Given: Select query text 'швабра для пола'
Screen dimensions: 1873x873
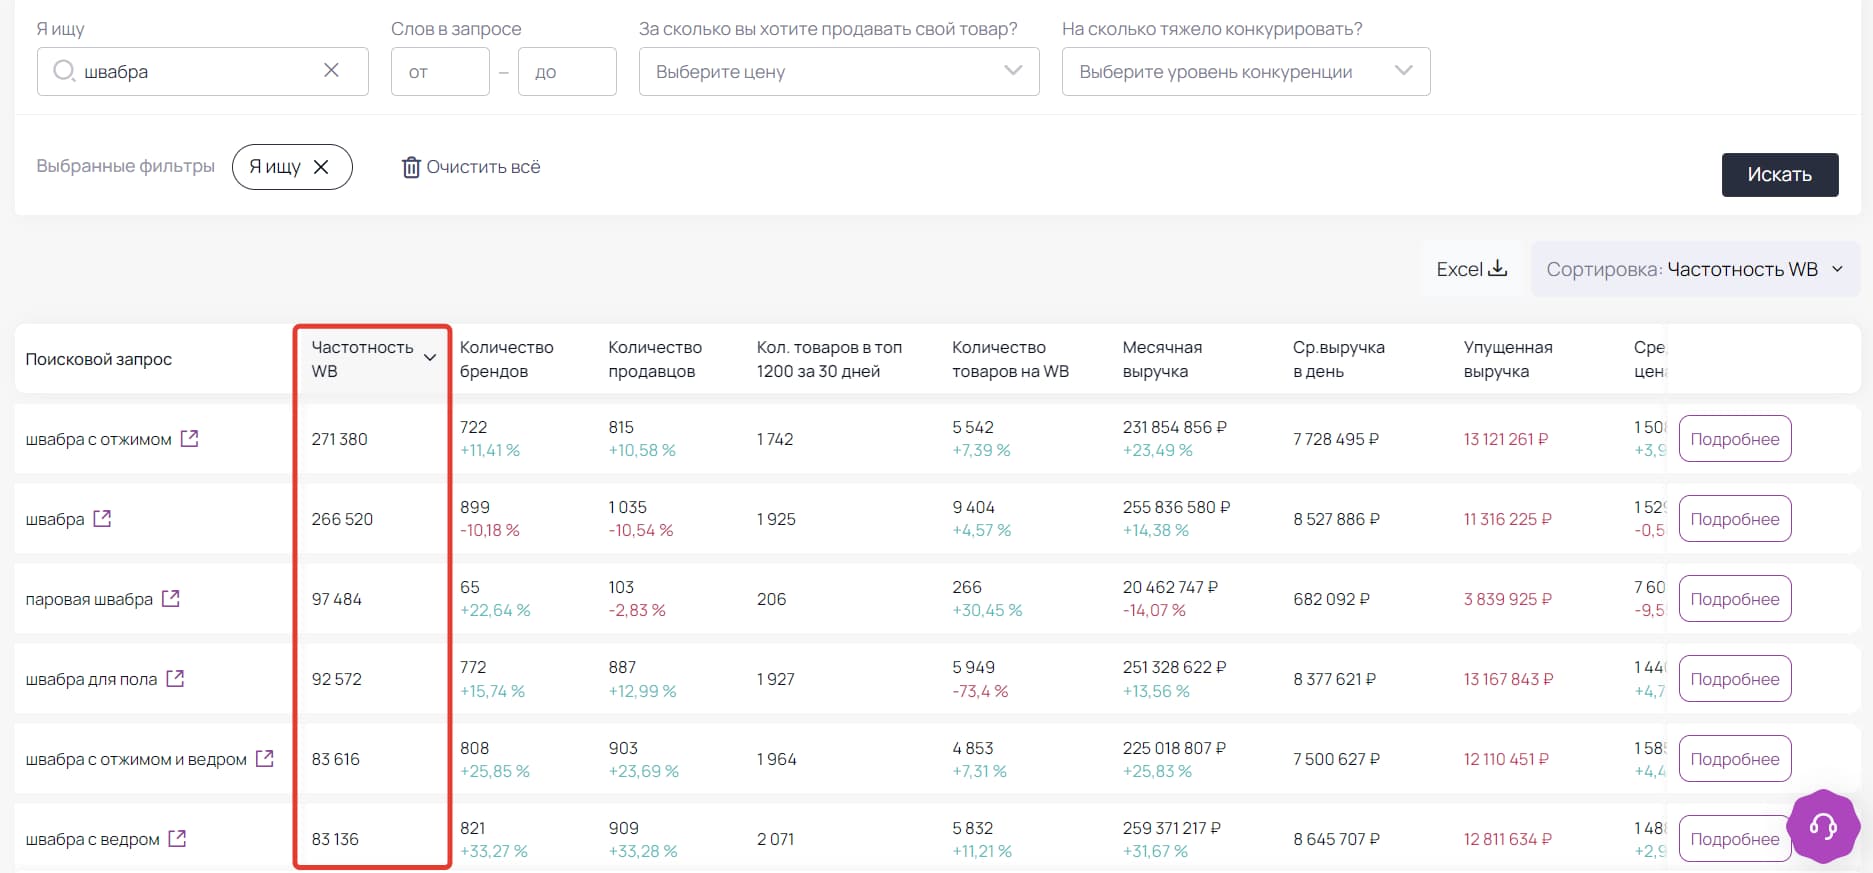Looking at the screenshot, I should [91, 679].
